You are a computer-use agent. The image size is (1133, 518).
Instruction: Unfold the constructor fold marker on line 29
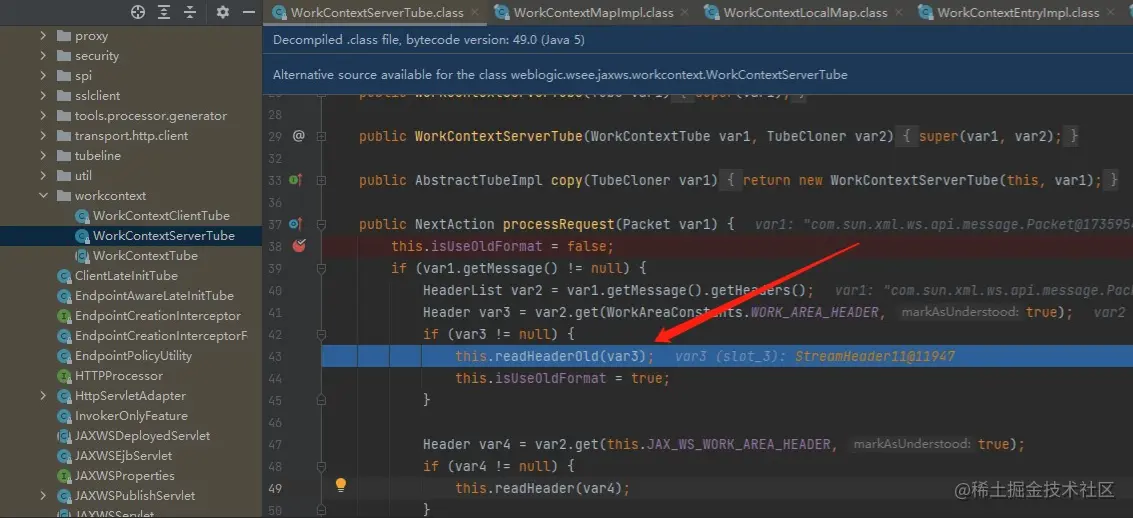(322, 136)
